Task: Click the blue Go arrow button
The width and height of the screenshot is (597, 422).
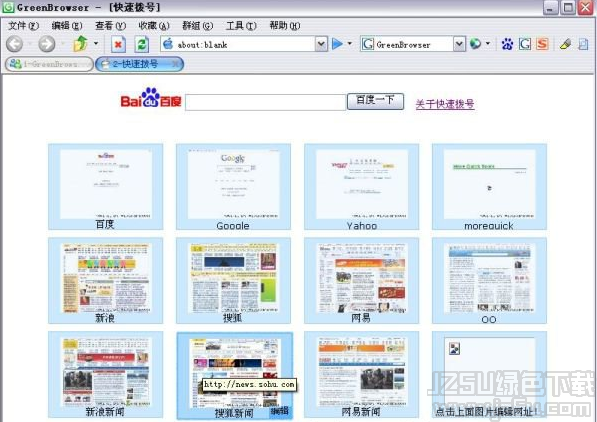Action: (337, 44)
